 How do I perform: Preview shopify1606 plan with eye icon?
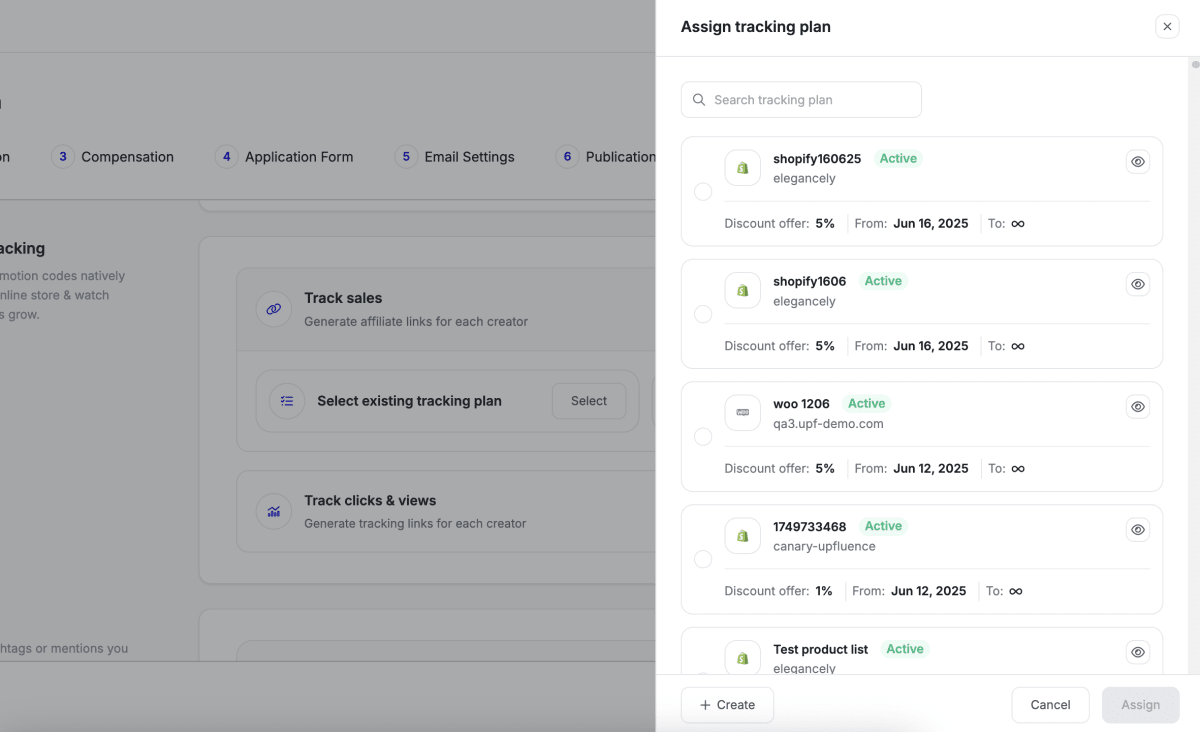point(1138,284)
